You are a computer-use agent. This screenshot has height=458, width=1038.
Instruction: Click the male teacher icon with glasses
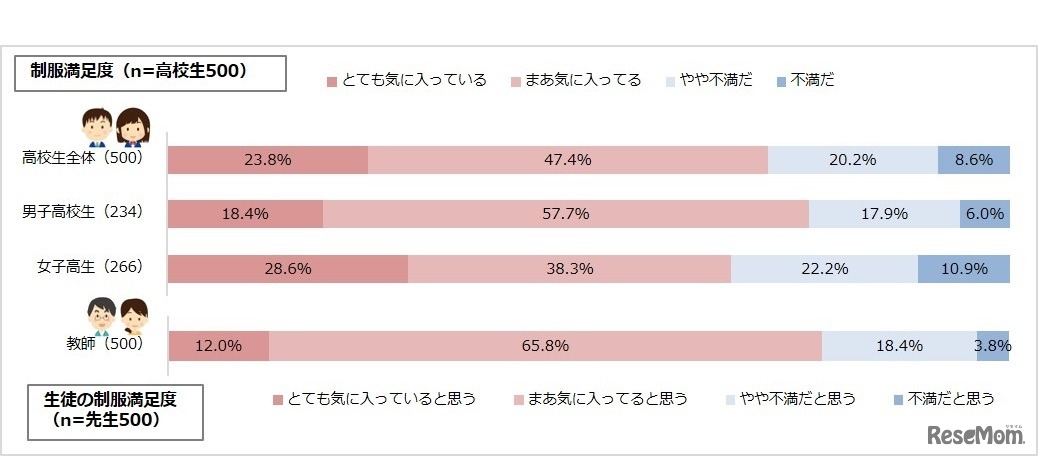click(x=98, y=315)
